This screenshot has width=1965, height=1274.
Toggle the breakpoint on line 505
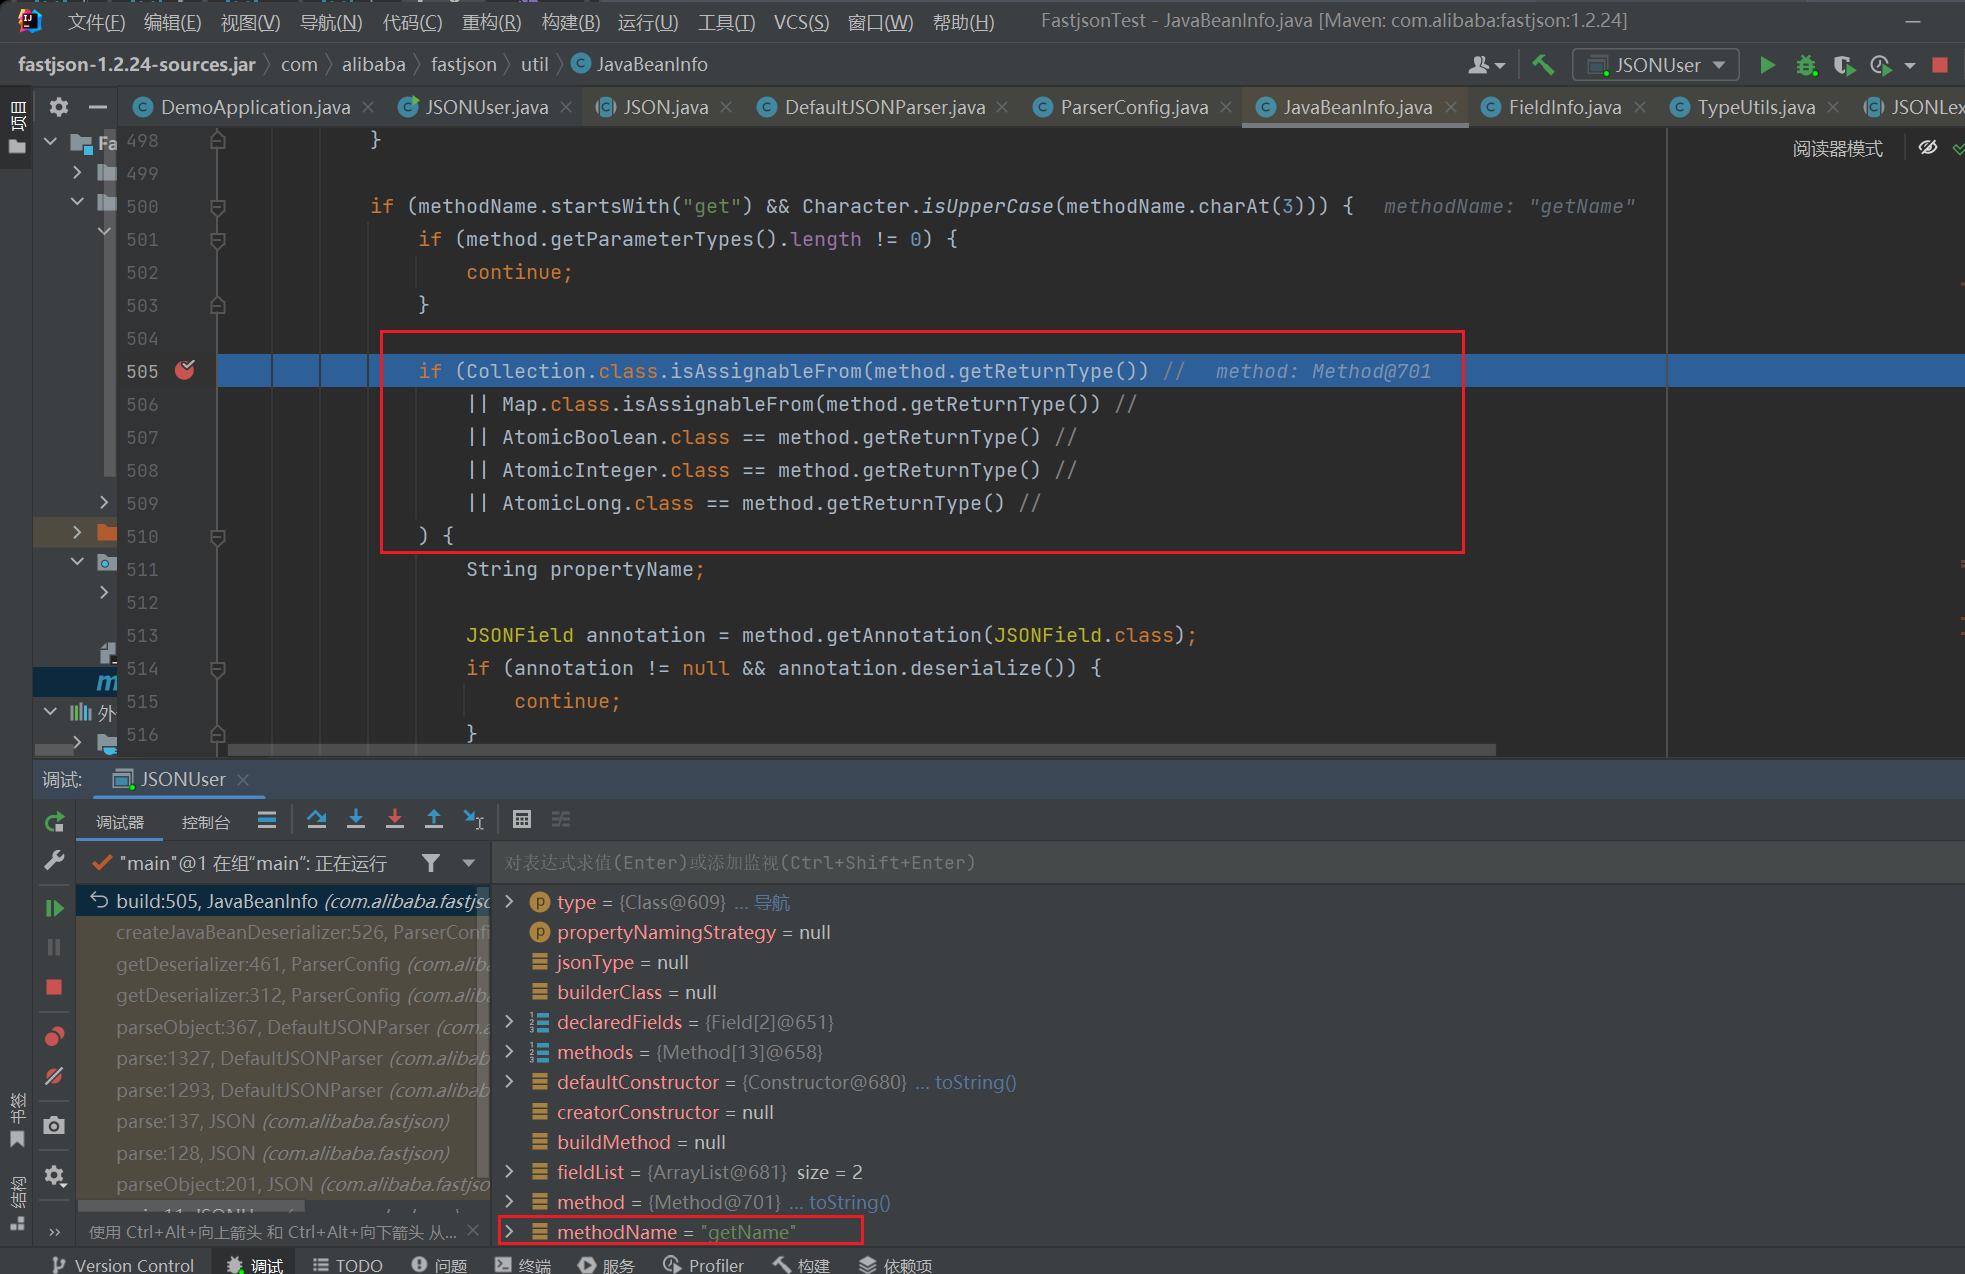(x=185, y=371)
